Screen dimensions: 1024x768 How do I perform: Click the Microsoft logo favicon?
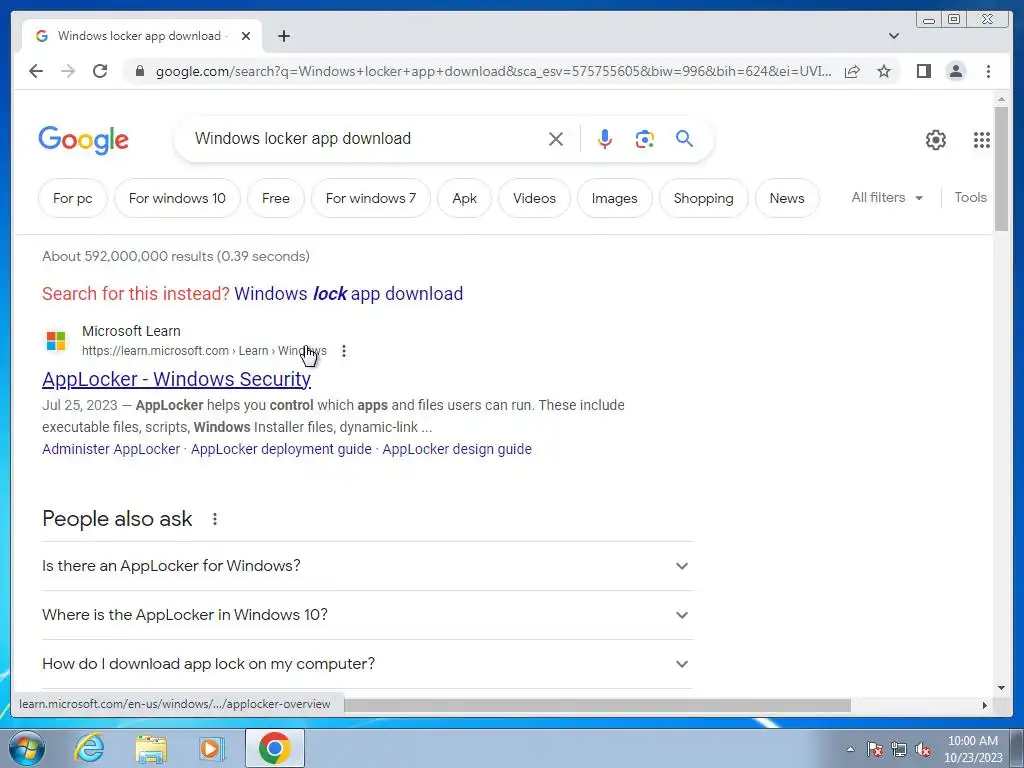tap(56, 341)
